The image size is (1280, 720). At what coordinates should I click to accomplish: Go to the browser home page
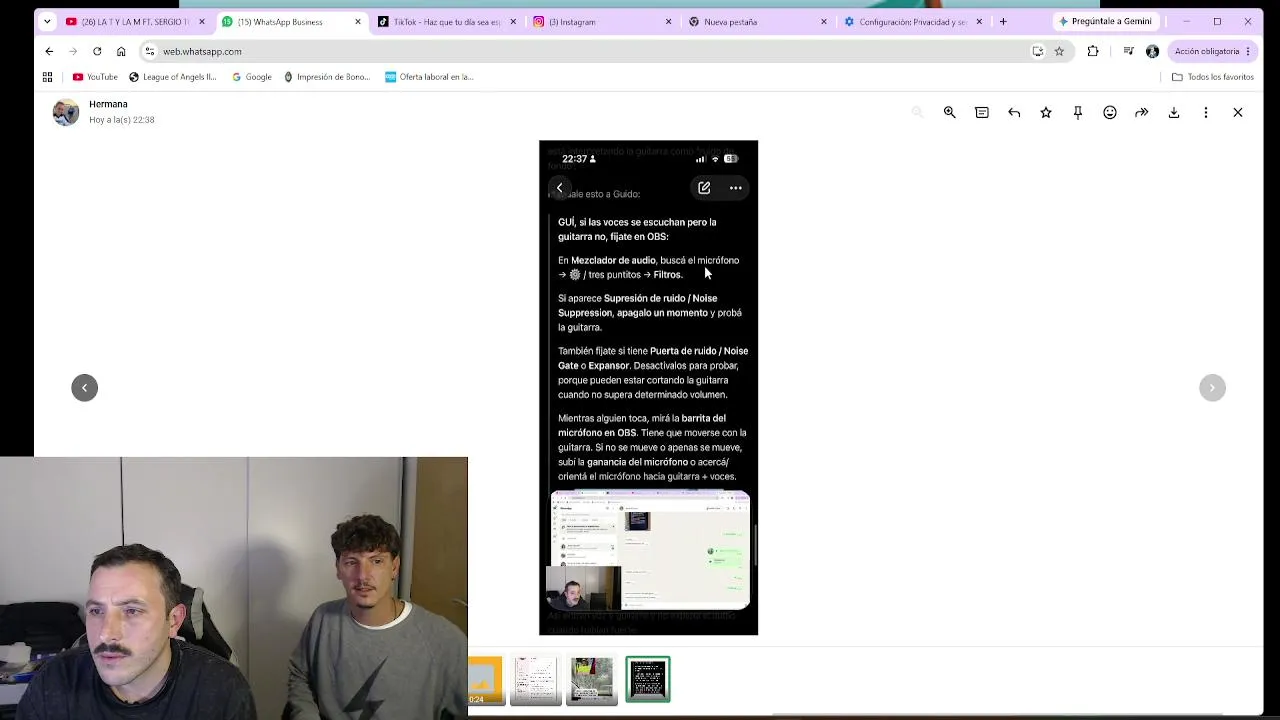click(121, 51)
